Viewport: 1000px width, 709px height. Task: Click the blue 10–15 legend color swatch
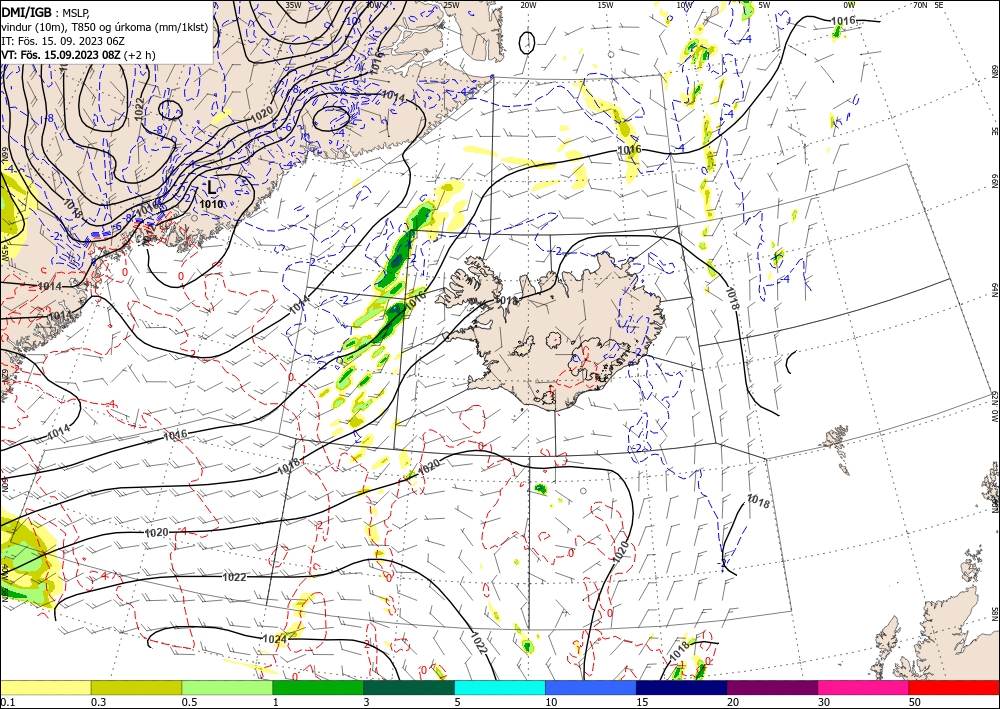tap(591, 687)
